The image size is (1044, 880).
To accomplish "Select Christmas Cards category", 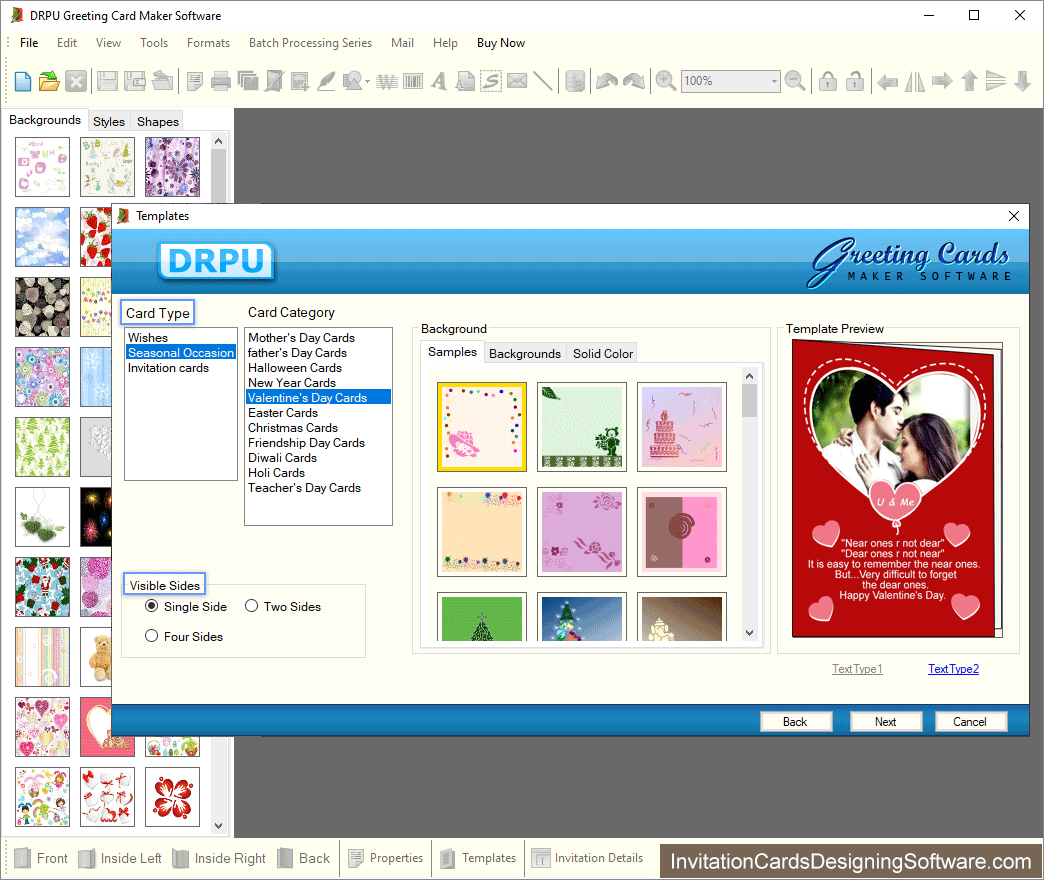I will (318, 428).
